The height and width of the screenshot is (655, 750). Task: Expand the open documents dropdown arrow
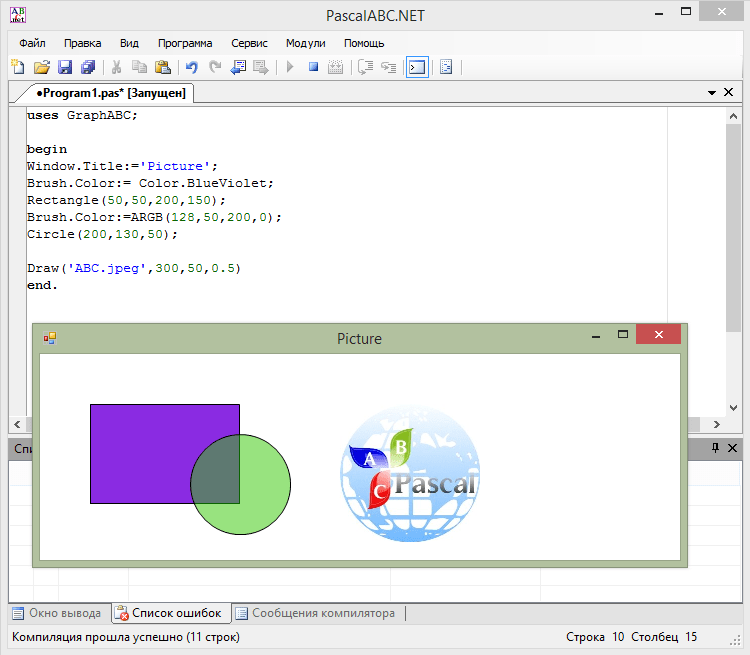tap(712, 92)
